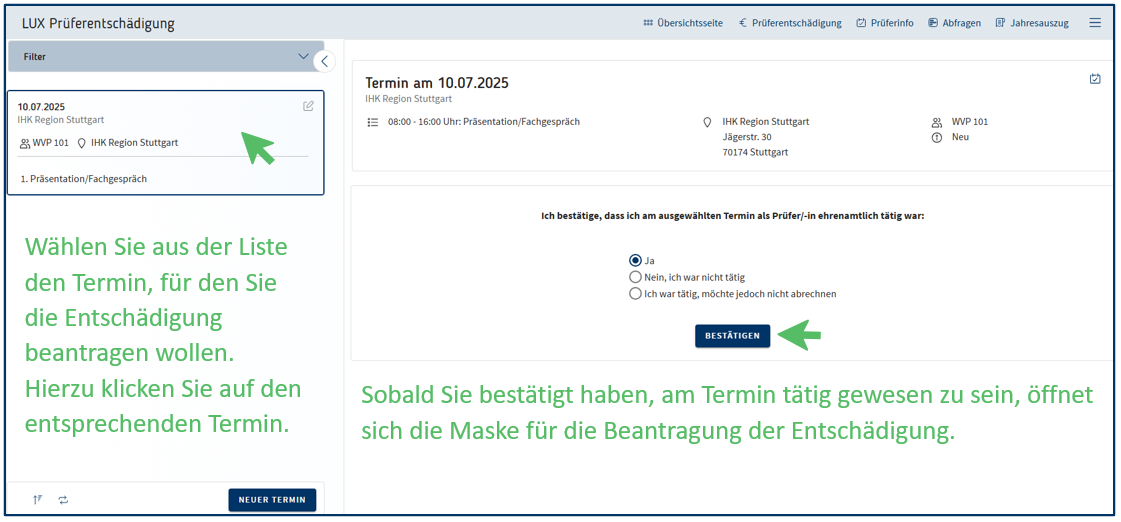Collapse the sidebar with the chevron arrow
This screenshot has width=1121, height=522.
(x=325, y=61)
